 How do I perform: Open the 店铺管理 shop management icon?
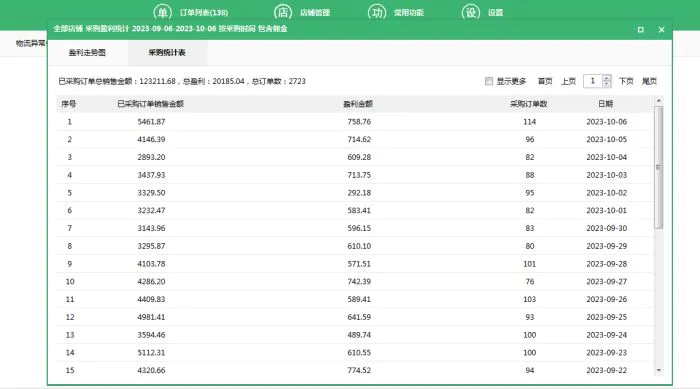click(x=283, y=12)
